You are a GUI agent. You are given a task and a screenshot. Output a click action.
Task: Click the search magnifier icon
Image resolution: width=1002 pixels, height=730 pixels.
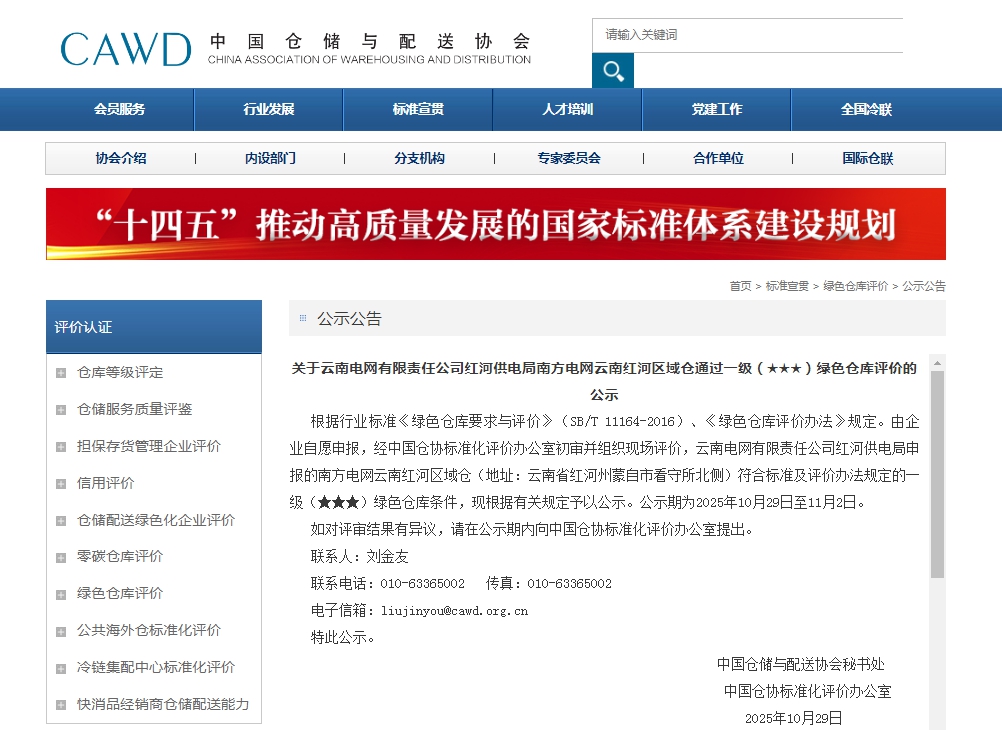(613, 71)
